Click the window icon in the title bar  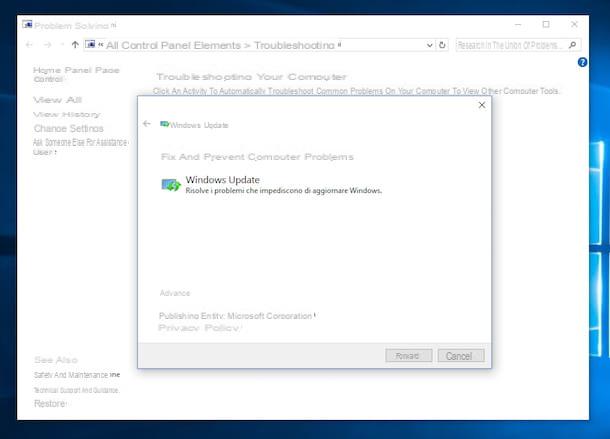pos(27,25)
